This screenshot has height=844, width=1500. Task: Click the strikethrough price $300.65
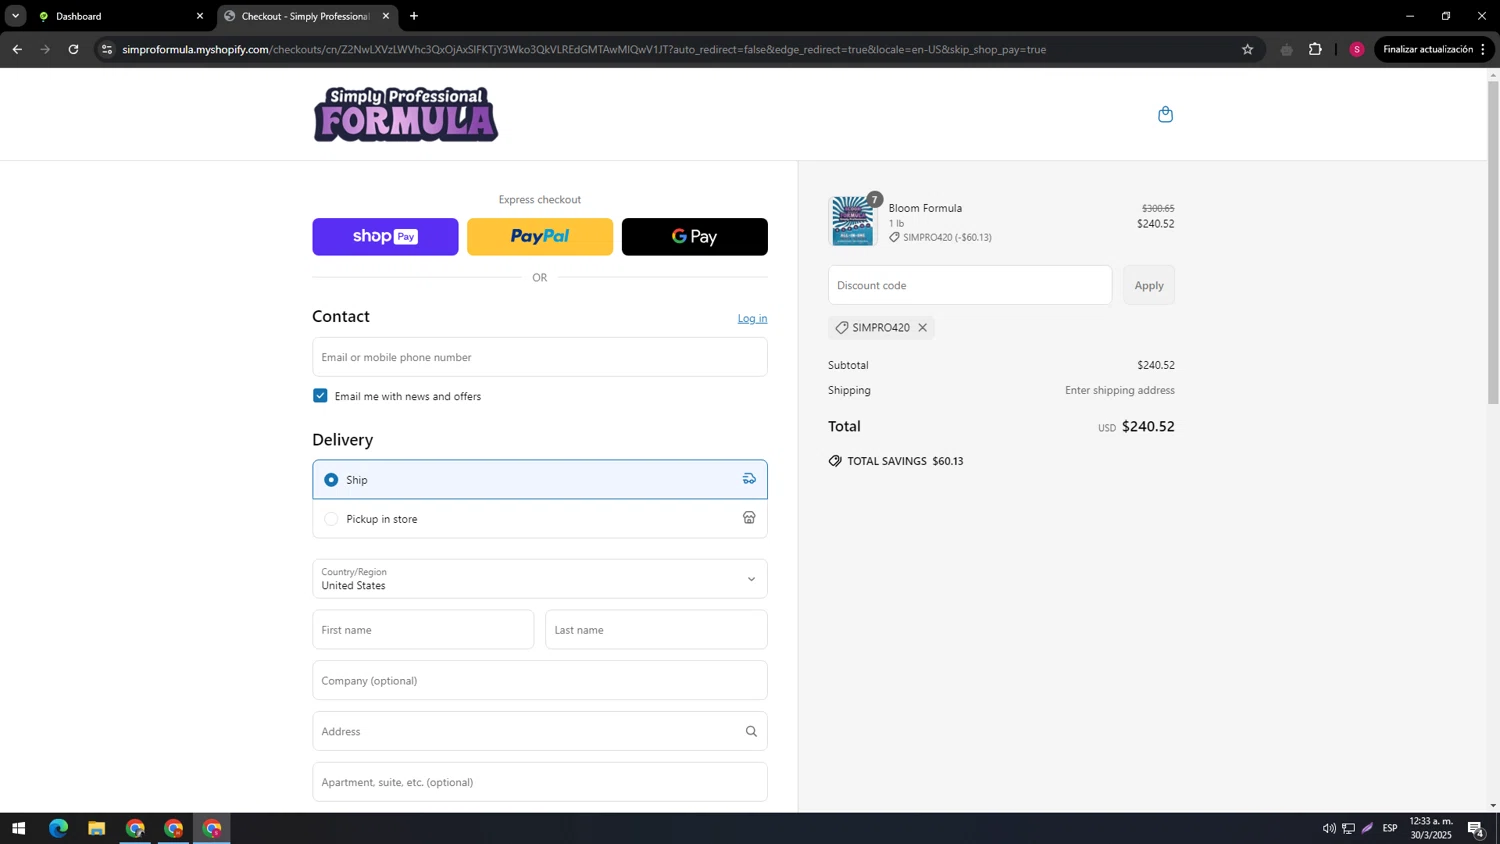pyautogui.click(x=1158, y=208)
